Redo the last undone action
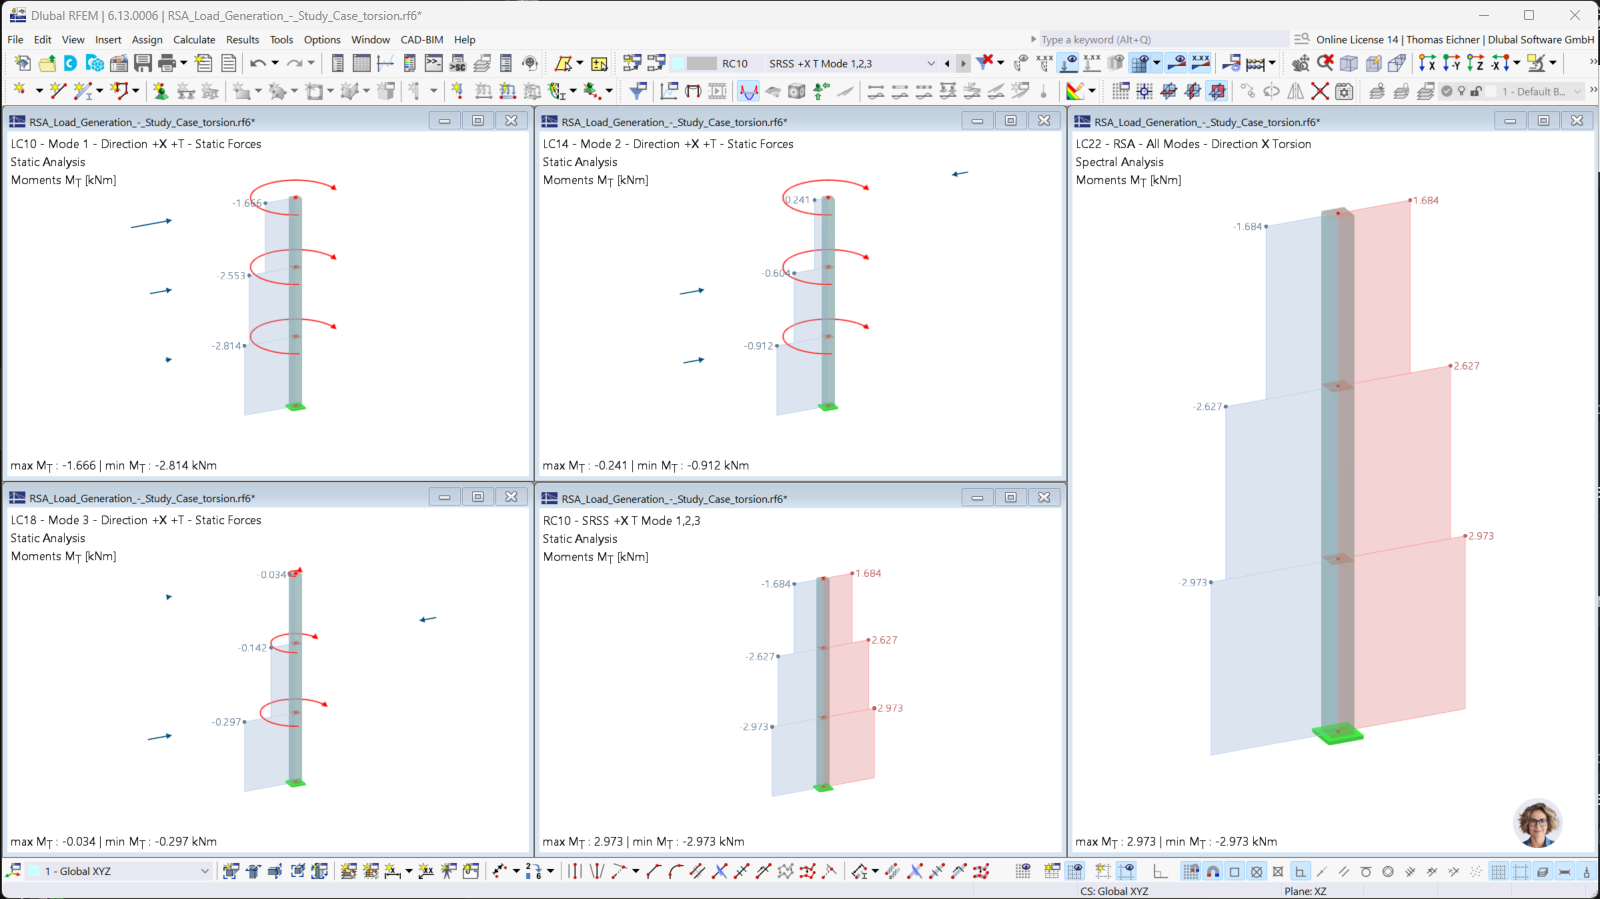Image resolution: width=1600 pixels, height=899 pixels. [x=294, y=63]
